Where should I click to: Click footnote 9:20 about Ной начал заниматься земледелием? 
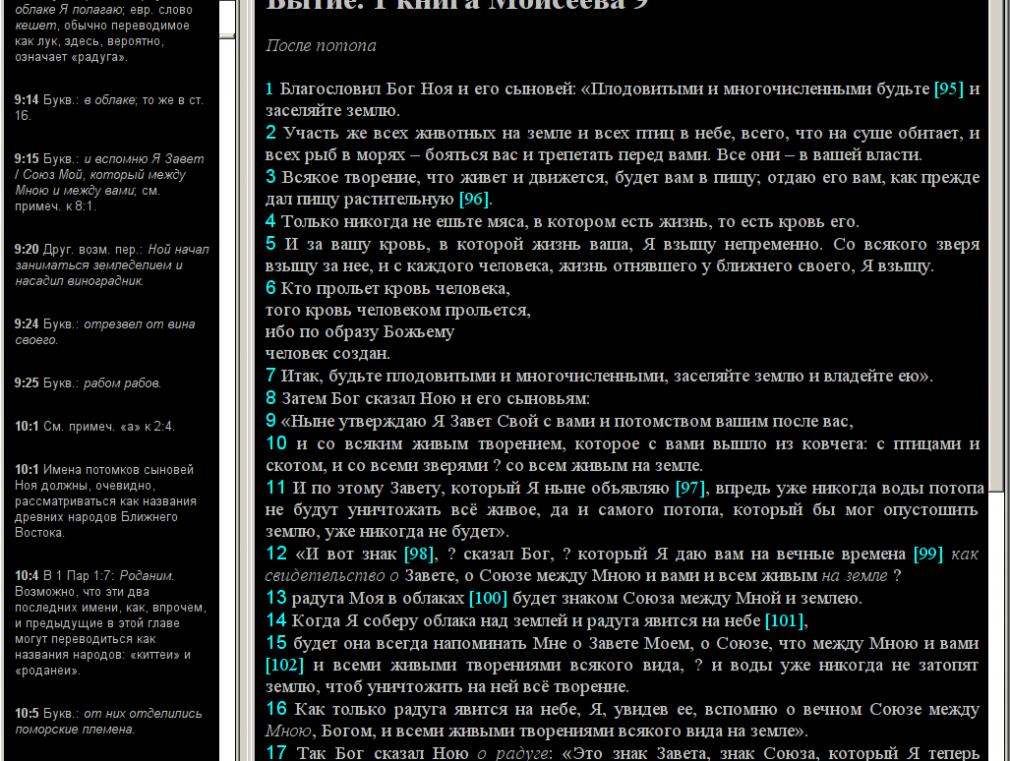point(111,265)
